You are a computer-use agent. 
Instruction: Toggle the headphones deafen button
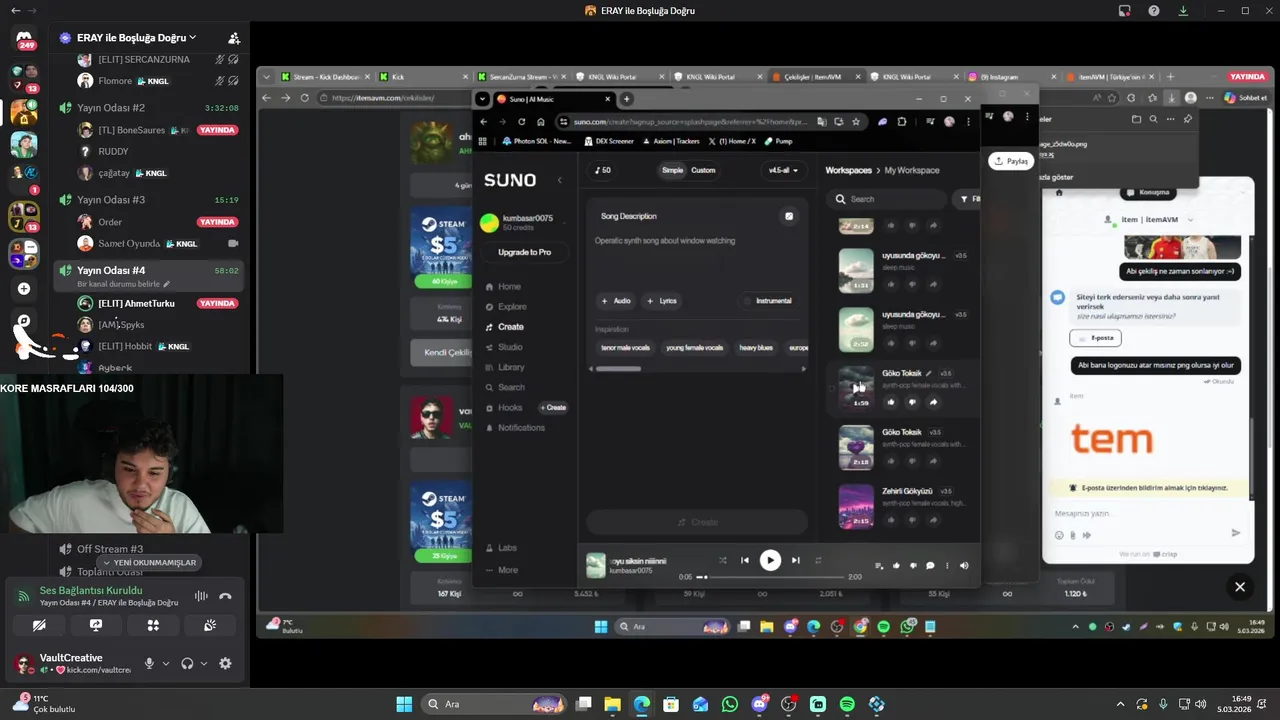tap(187, 663)
